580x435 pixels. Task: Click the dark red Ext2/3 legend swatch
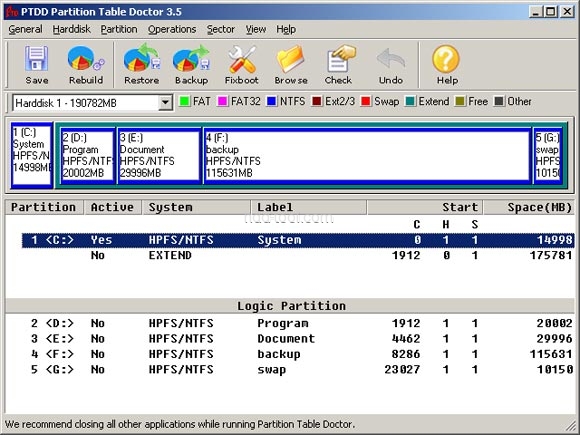click(317, 101)
